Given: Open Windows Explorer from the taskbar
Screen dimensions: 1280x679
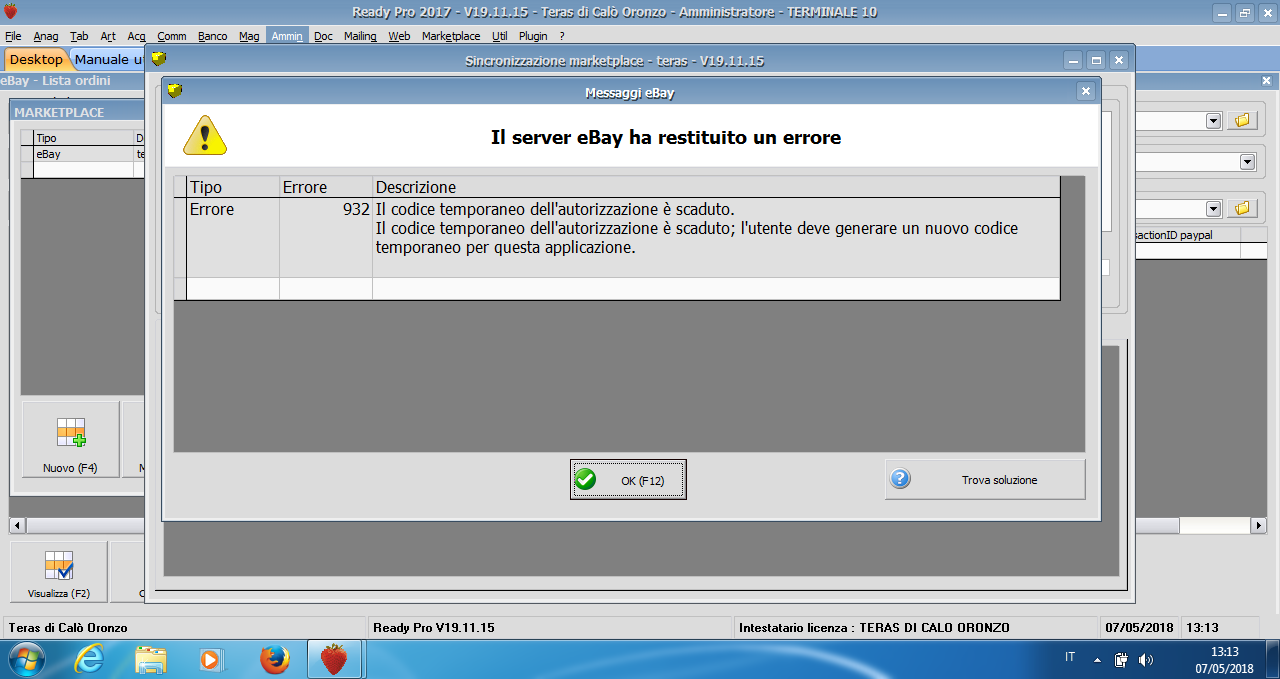Looking at the screenshot, I should 151,659.
